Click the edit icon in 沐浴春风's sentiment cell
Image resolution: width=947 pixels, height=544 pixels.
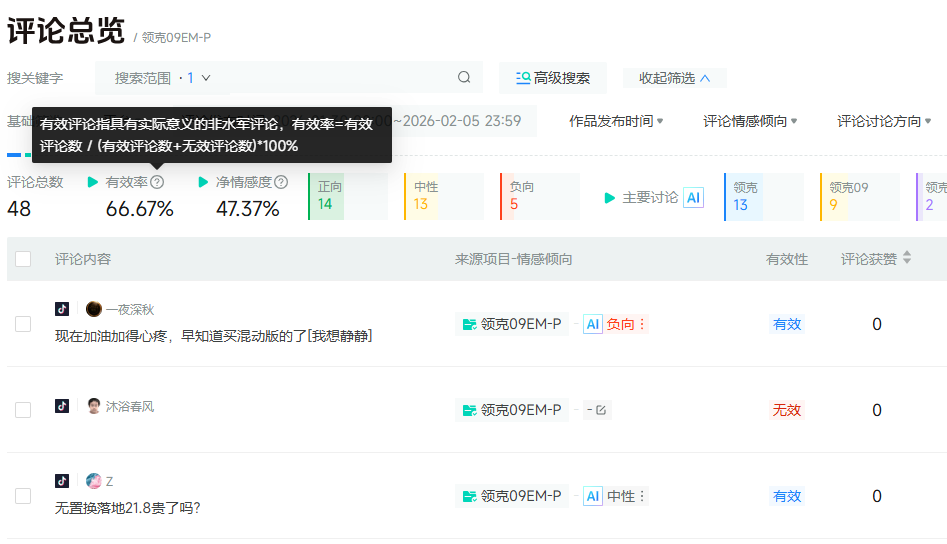click(x=602, y=410)
